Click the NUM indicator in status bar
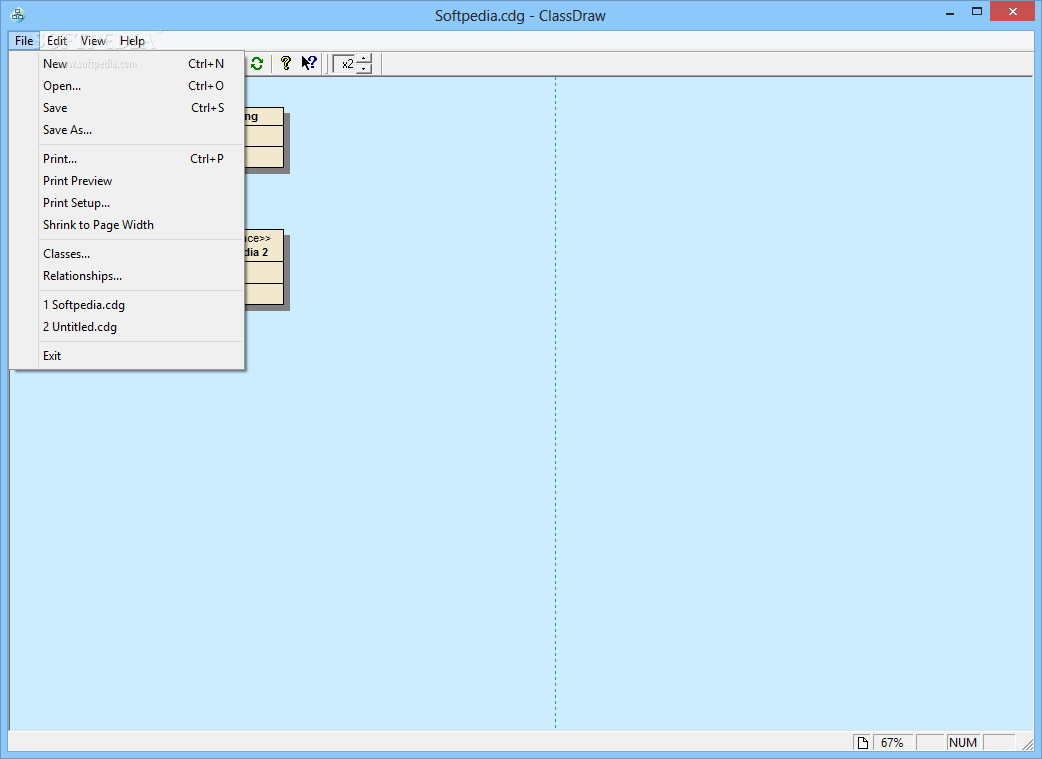 tap(963, 742)
